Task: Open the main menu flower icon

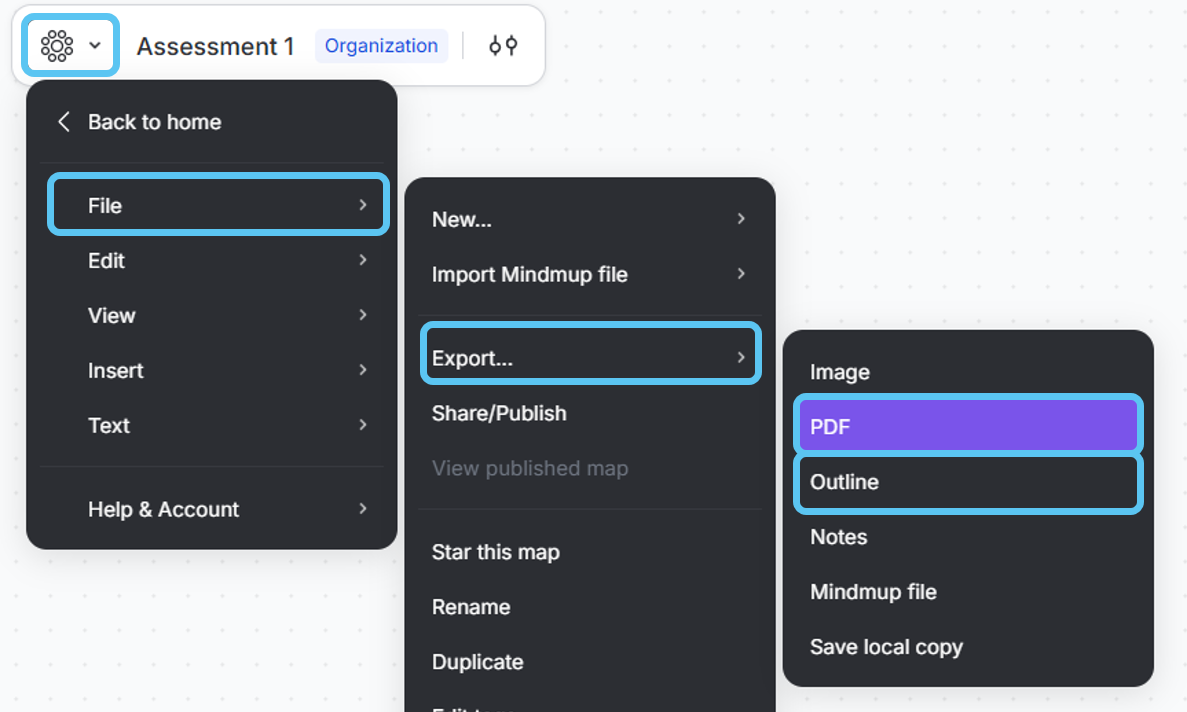Action: [57, 45]
